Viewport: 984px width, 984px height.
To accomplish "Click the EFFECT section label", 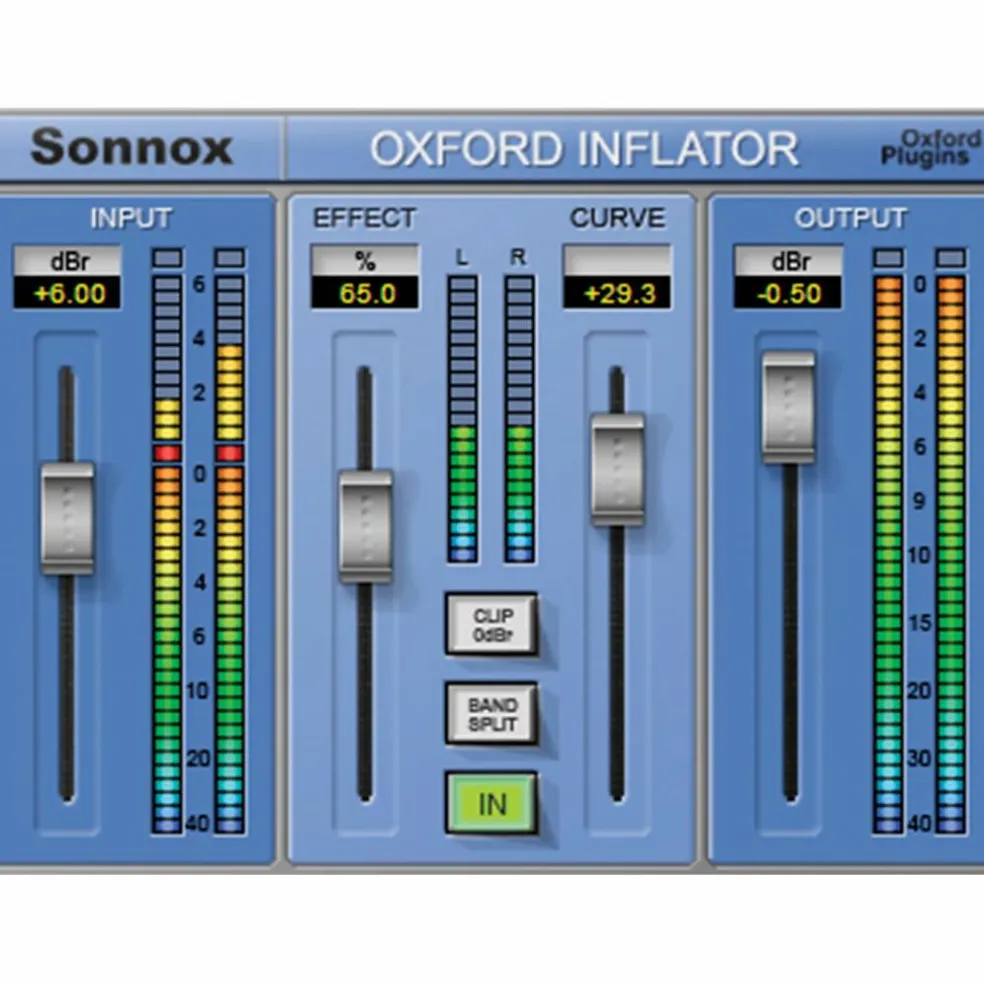I will 365,218.
